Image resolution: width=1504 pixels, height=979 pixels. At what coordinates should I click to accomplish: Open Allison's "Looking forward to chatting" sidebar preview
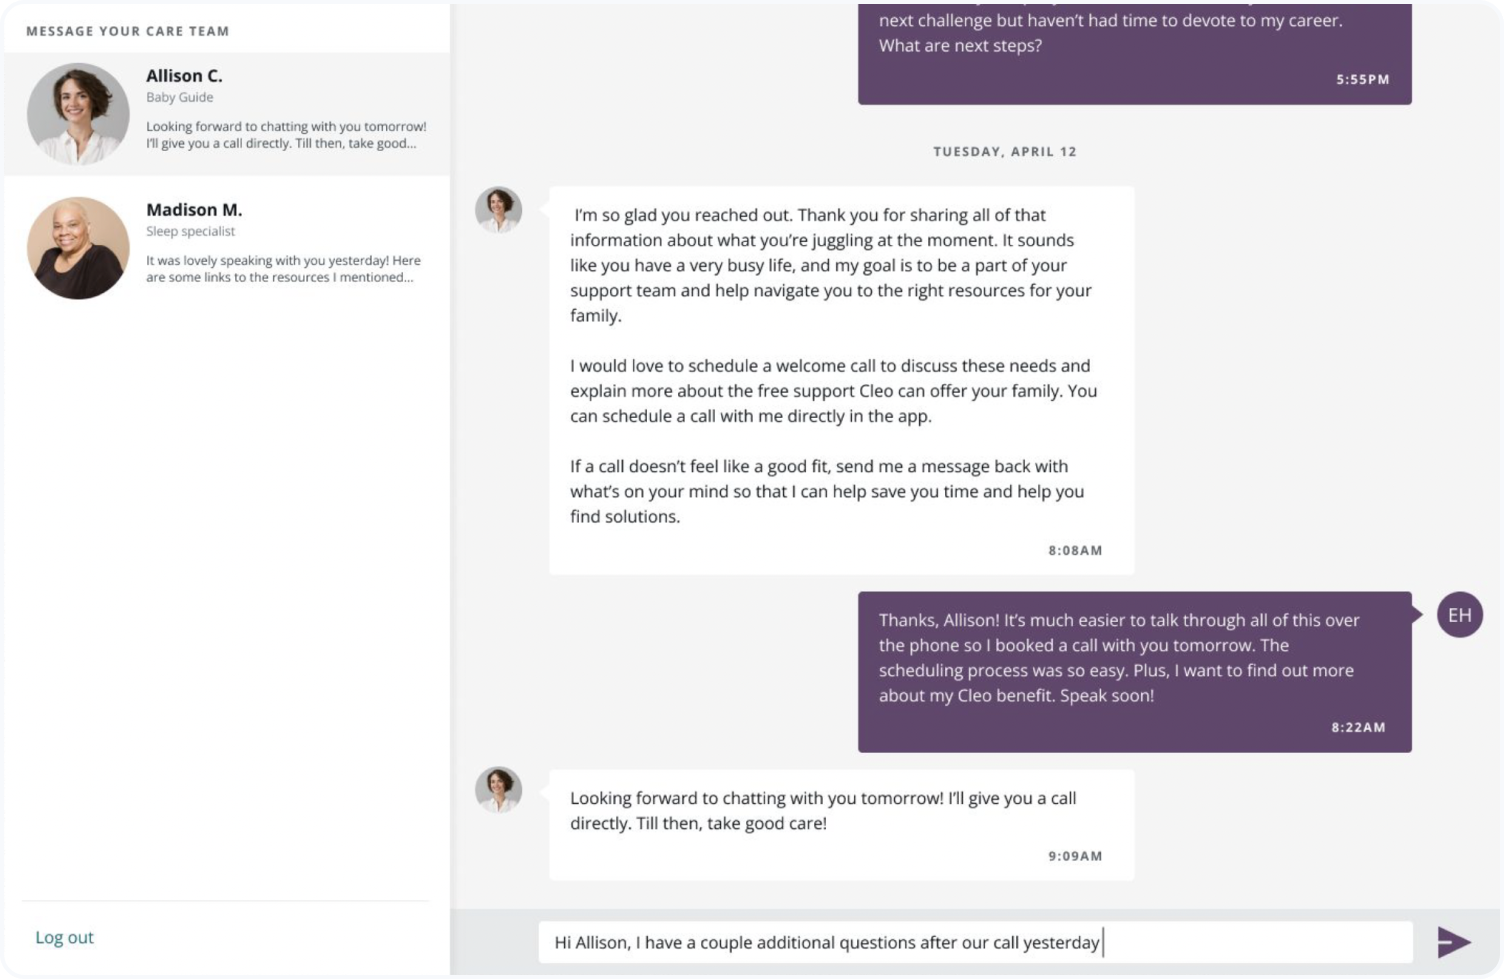[286, 135]
